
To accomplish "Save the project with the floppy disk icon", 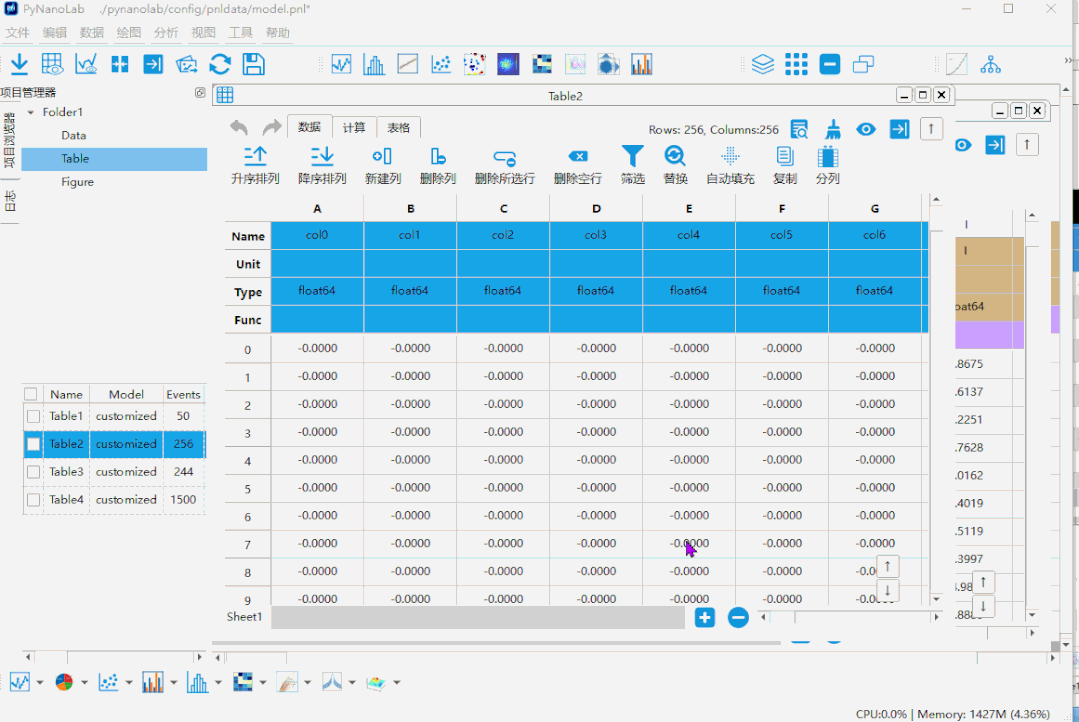I will click(254, 64).
